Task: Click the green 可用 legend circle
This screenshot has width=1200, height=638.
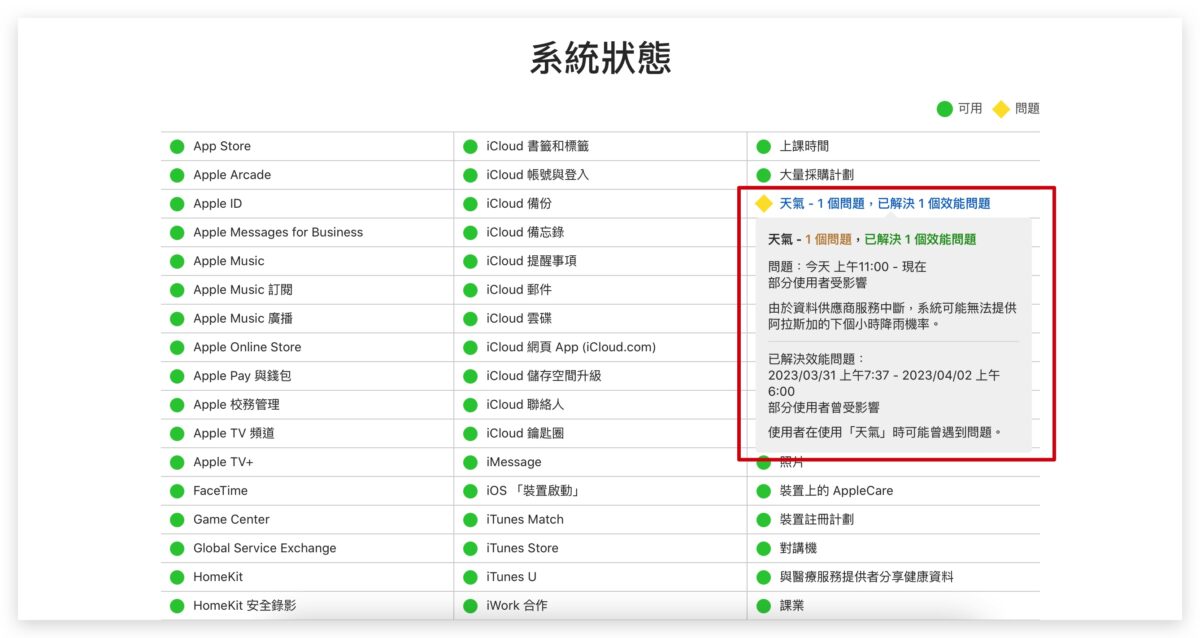Action: [x=944, y=109]
